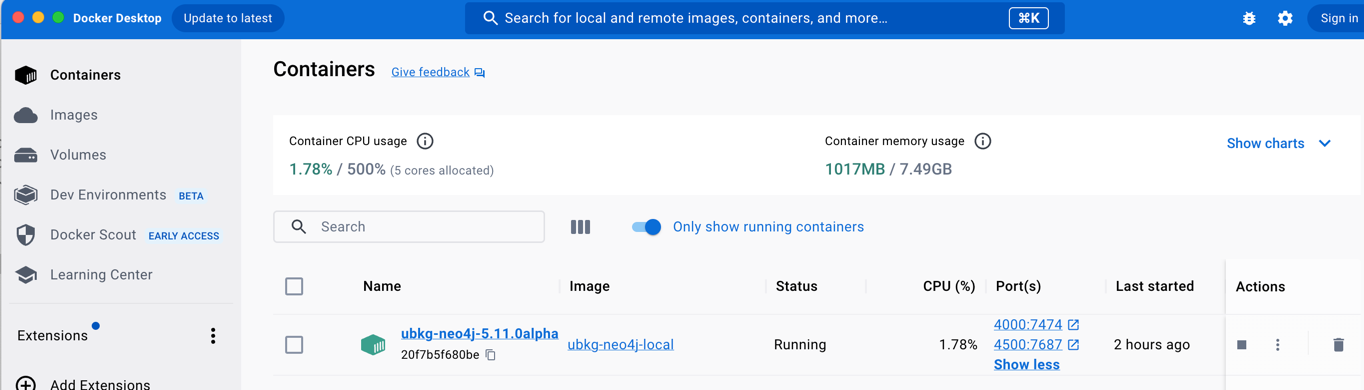Viewport: 1364px width, 390px height.
Task: Open the ubkg-neo4j-local image link
Action: [x=620, y=345]
